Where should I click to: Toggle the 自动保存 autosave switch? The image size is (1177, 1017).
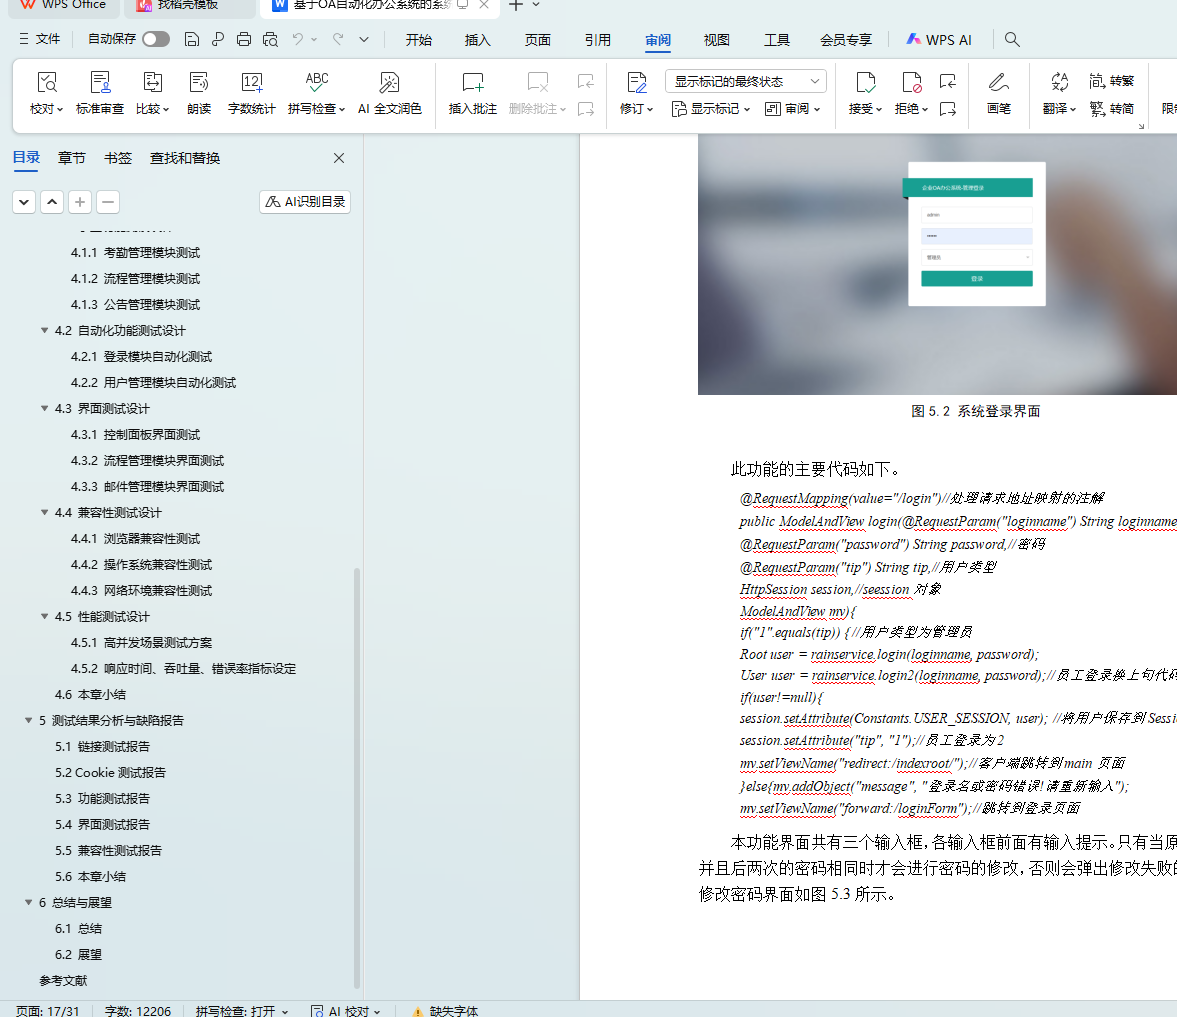click(x=155, y=39)
